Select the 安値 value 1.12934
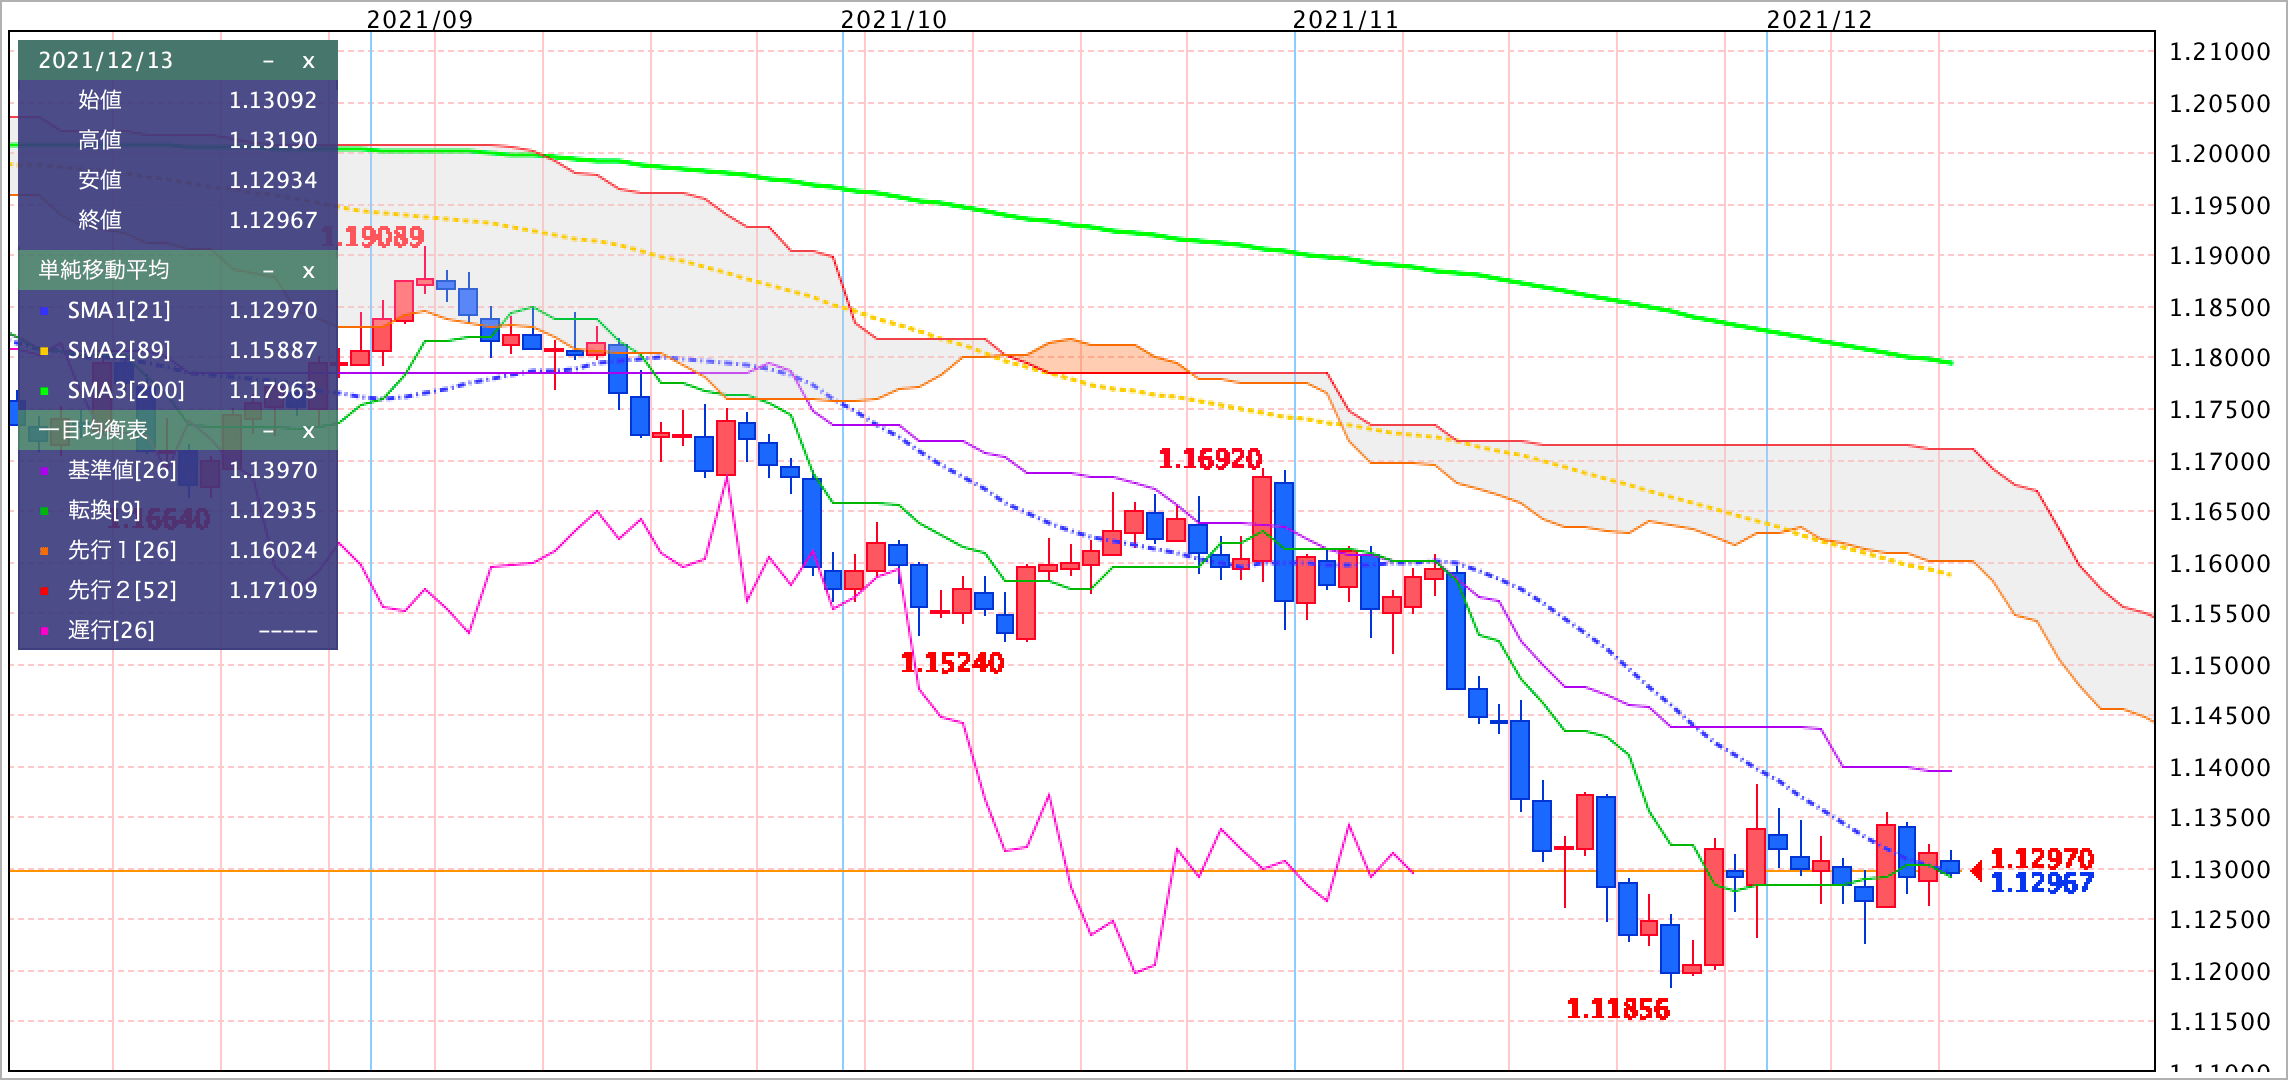Screen dimensions: 2288x1080 [273, 180]
